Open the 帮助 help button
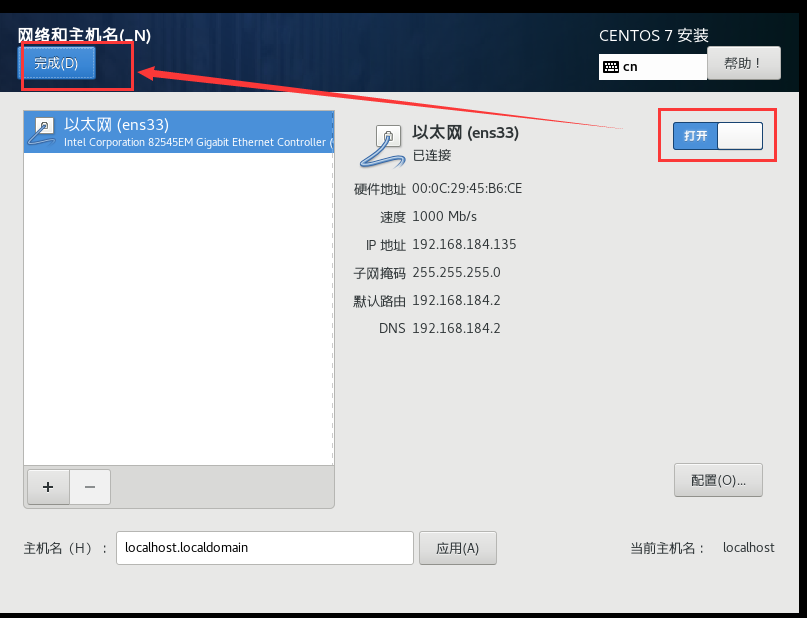 [x=744, y=63]
